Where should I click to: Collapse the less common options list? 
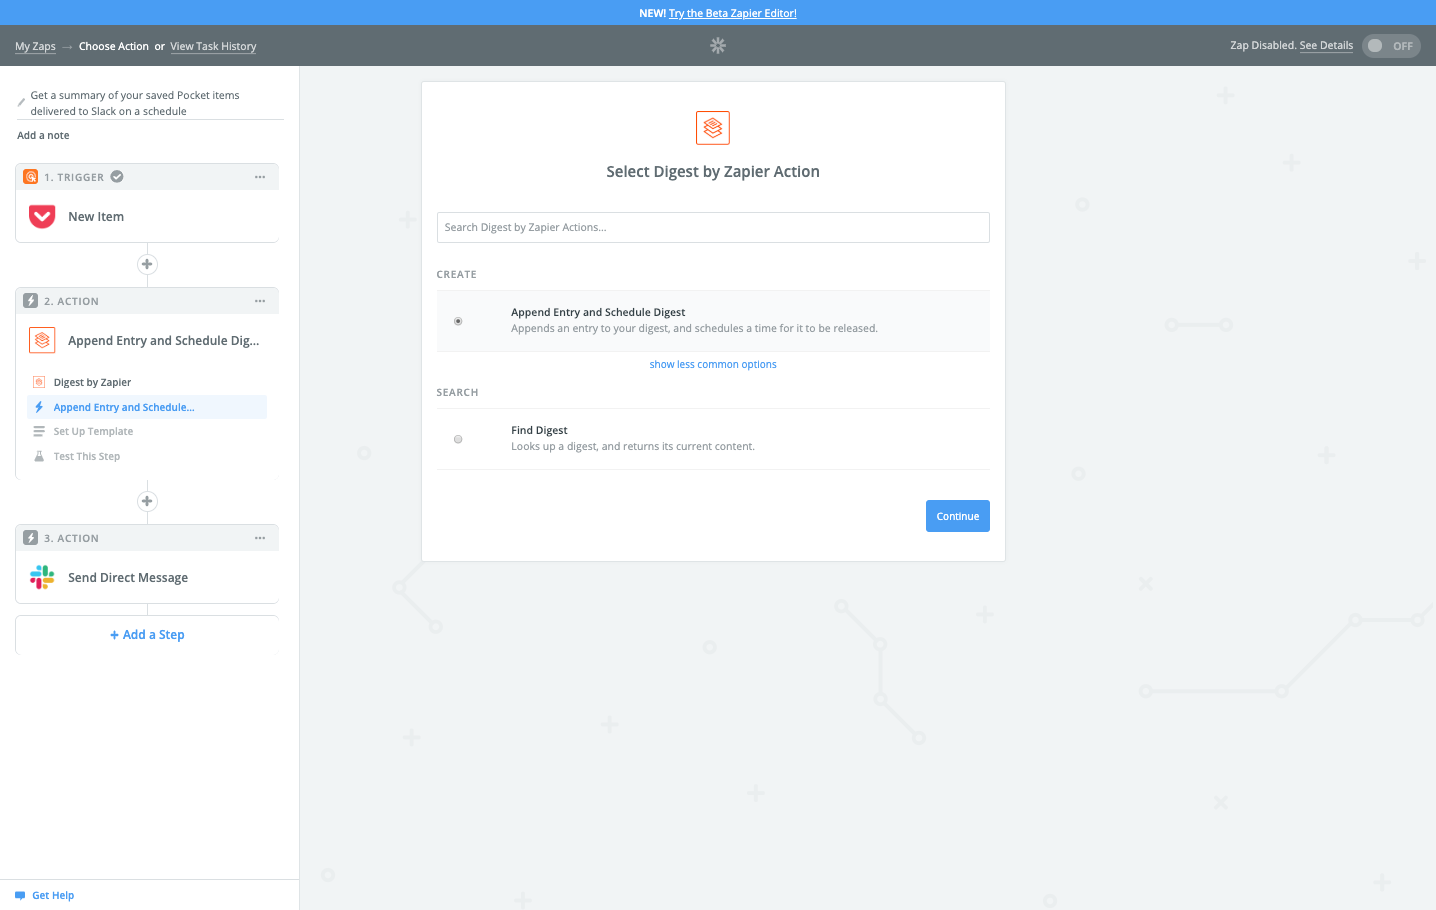[x=713, y=365]
